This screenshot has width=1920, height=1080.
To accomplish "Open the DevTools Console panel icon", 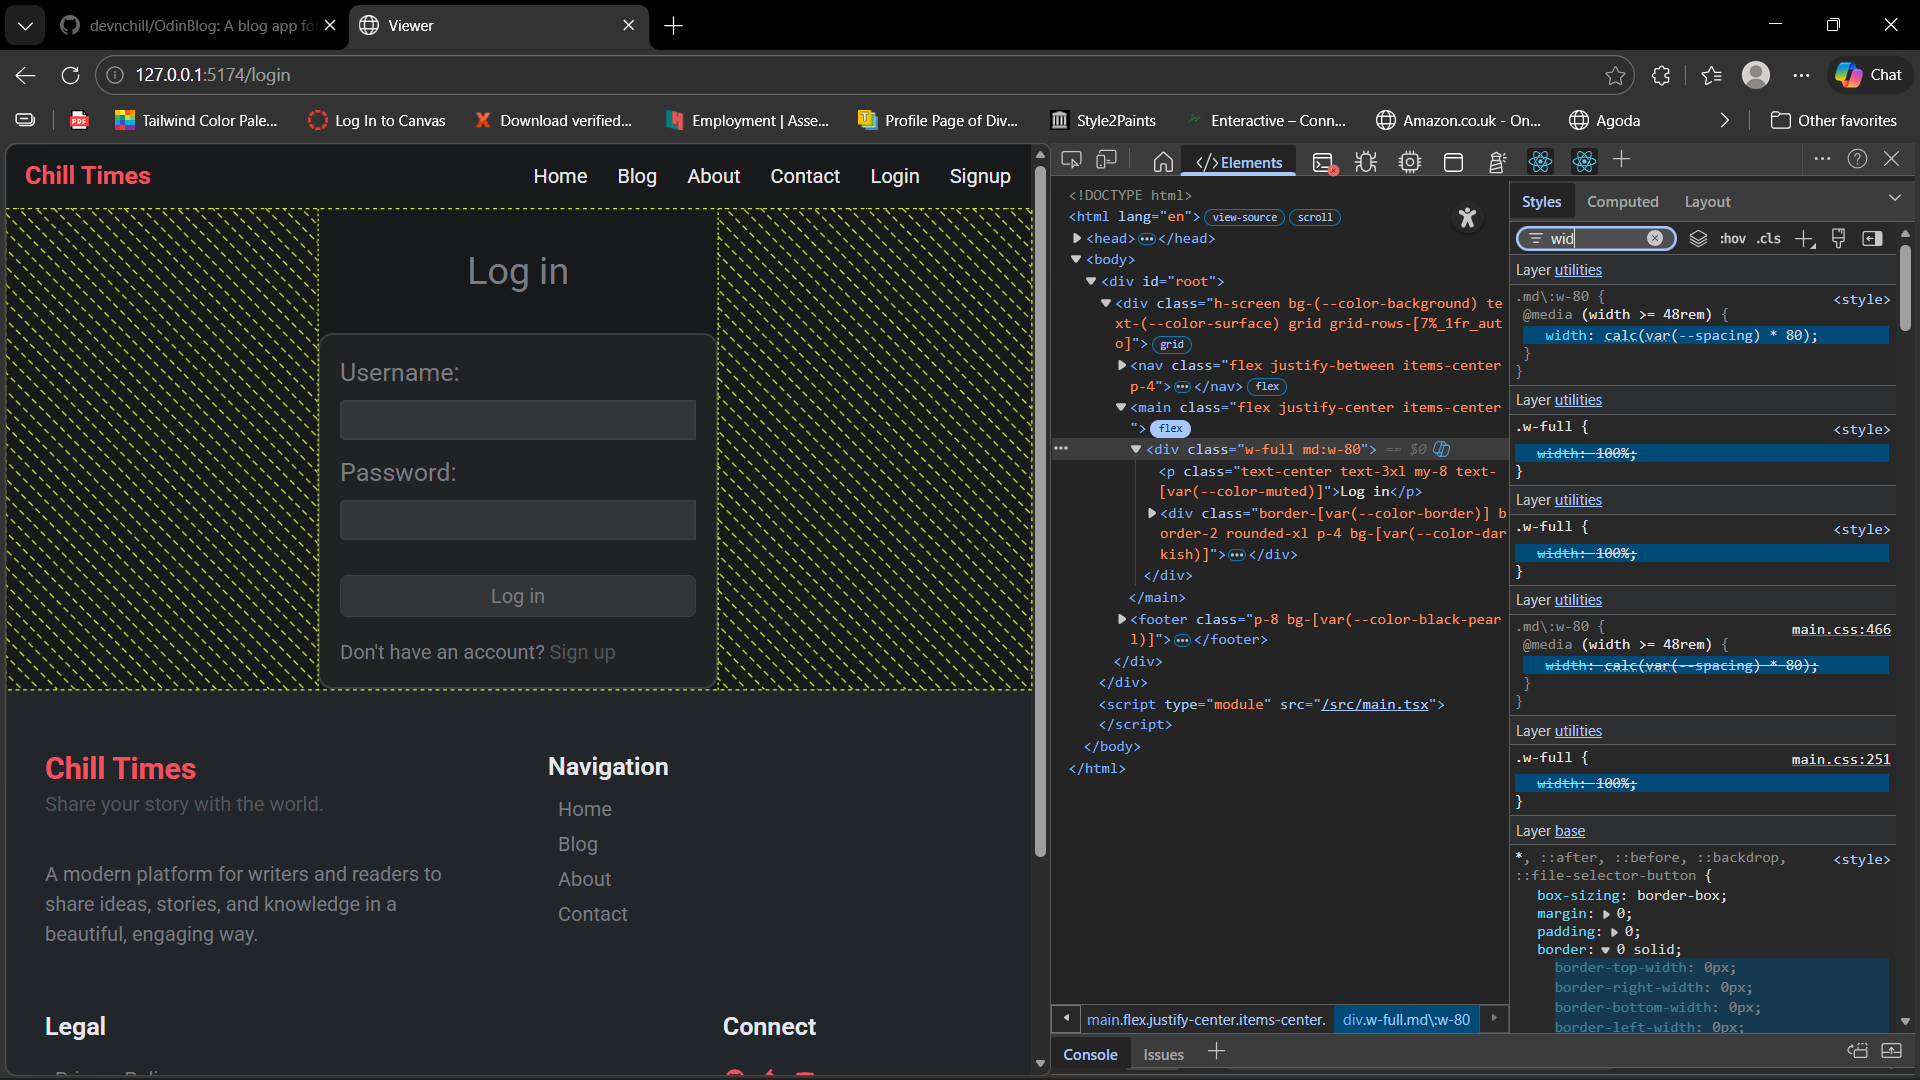I will coord(1323,162).
